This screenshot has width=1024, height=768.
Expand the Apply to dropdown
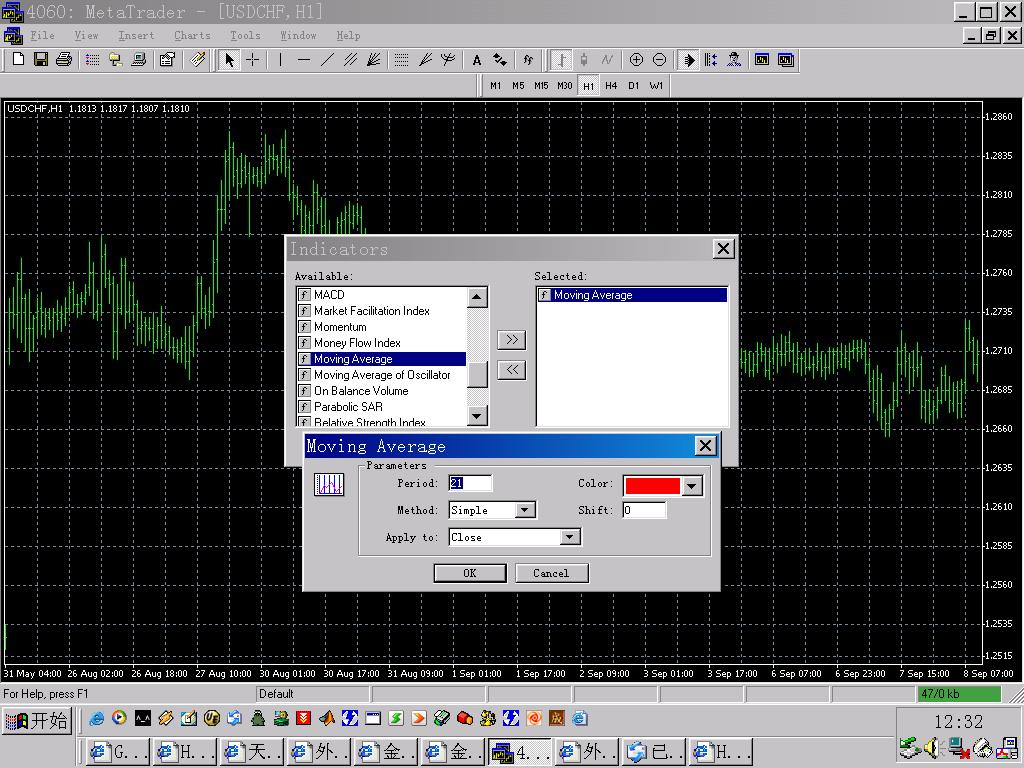pyautogui.click(x=569, y=537)
